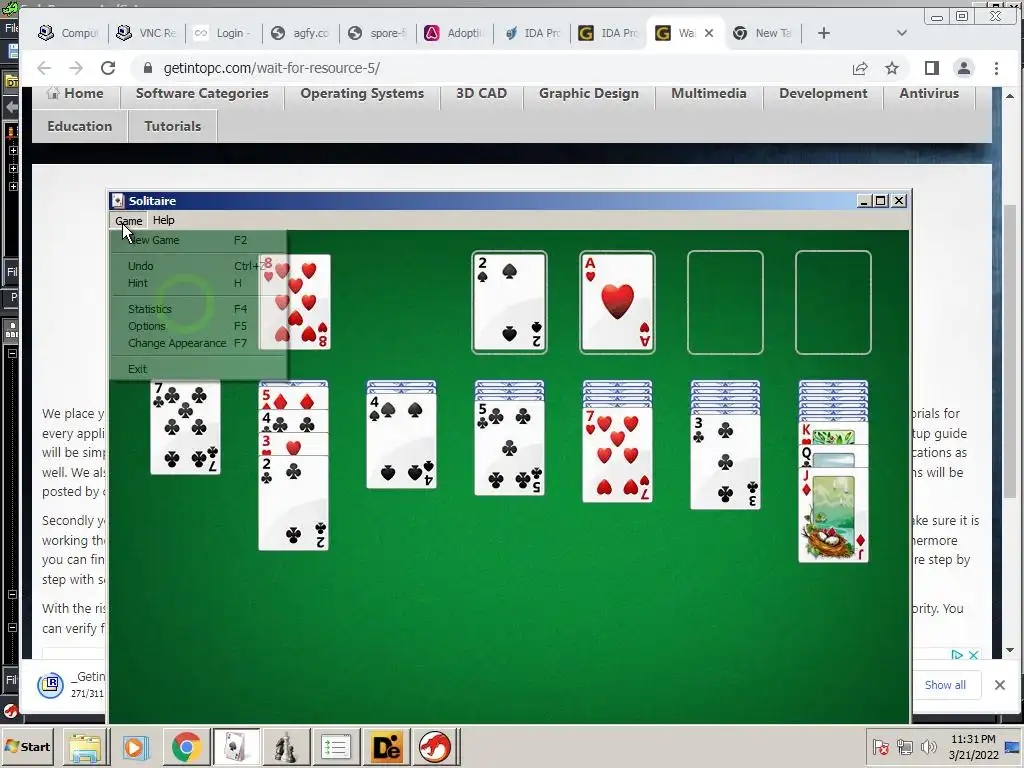Click the third empty foundation slot
The image size is (1024, 768).
725,302
